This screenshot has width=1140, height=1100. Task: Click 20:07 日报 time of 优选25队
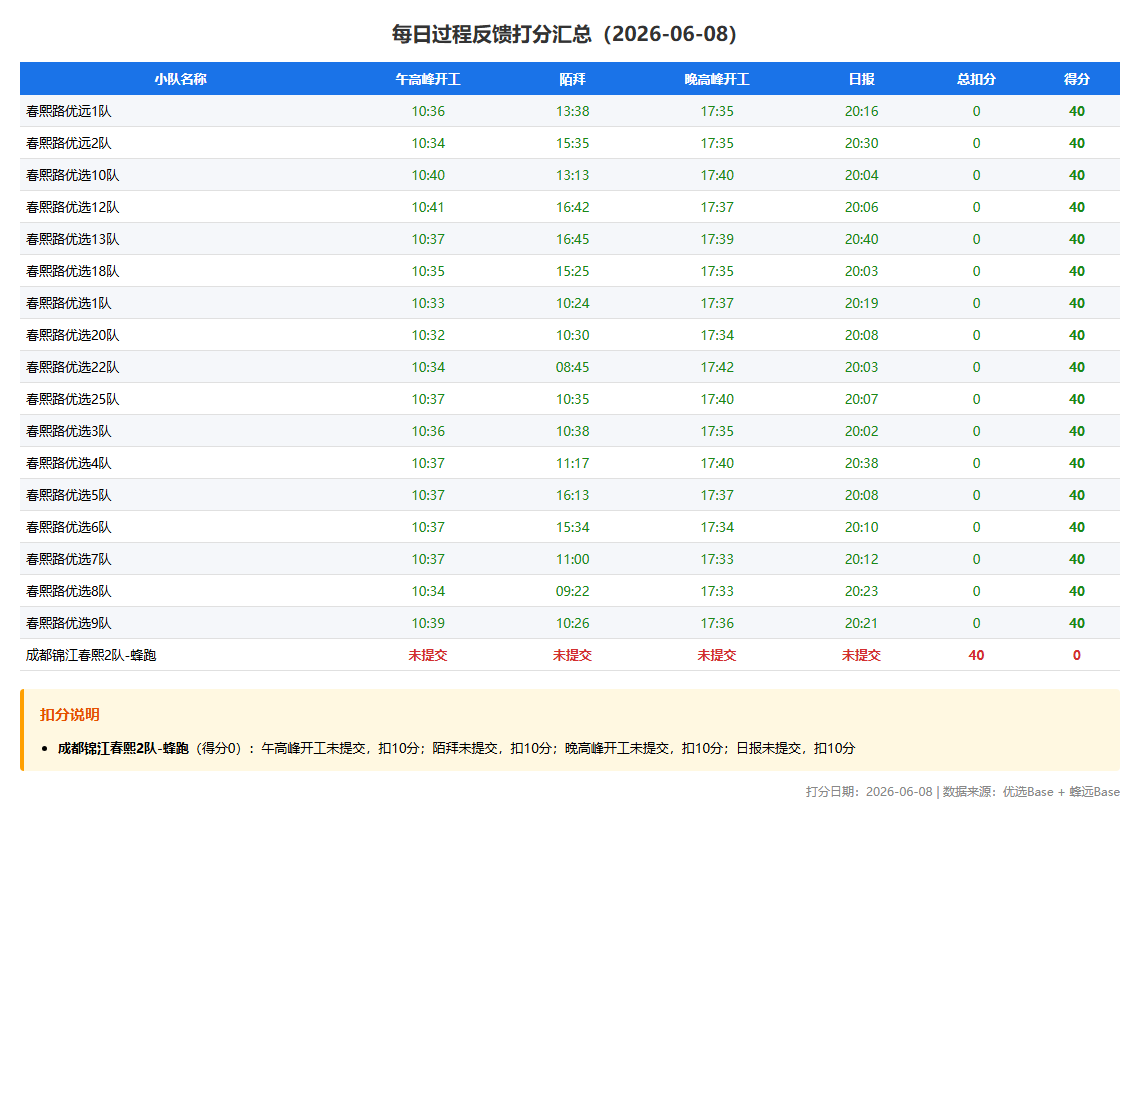click(862, 399)
